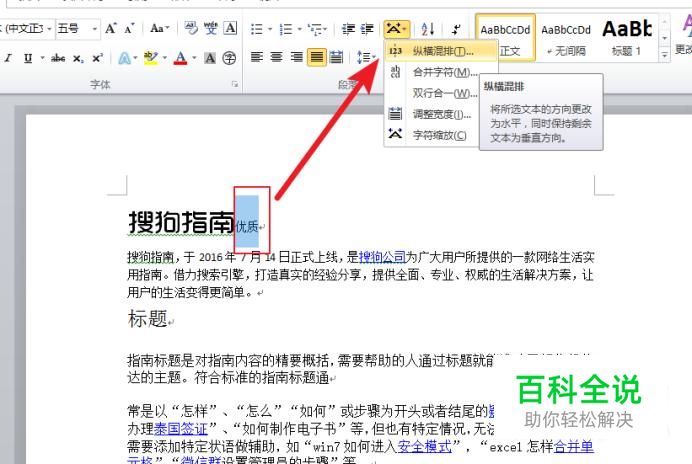This screenshot has height=464, width=692.
Task: Expand the Text Effects dropdown arrow
Action: (135, 58)
